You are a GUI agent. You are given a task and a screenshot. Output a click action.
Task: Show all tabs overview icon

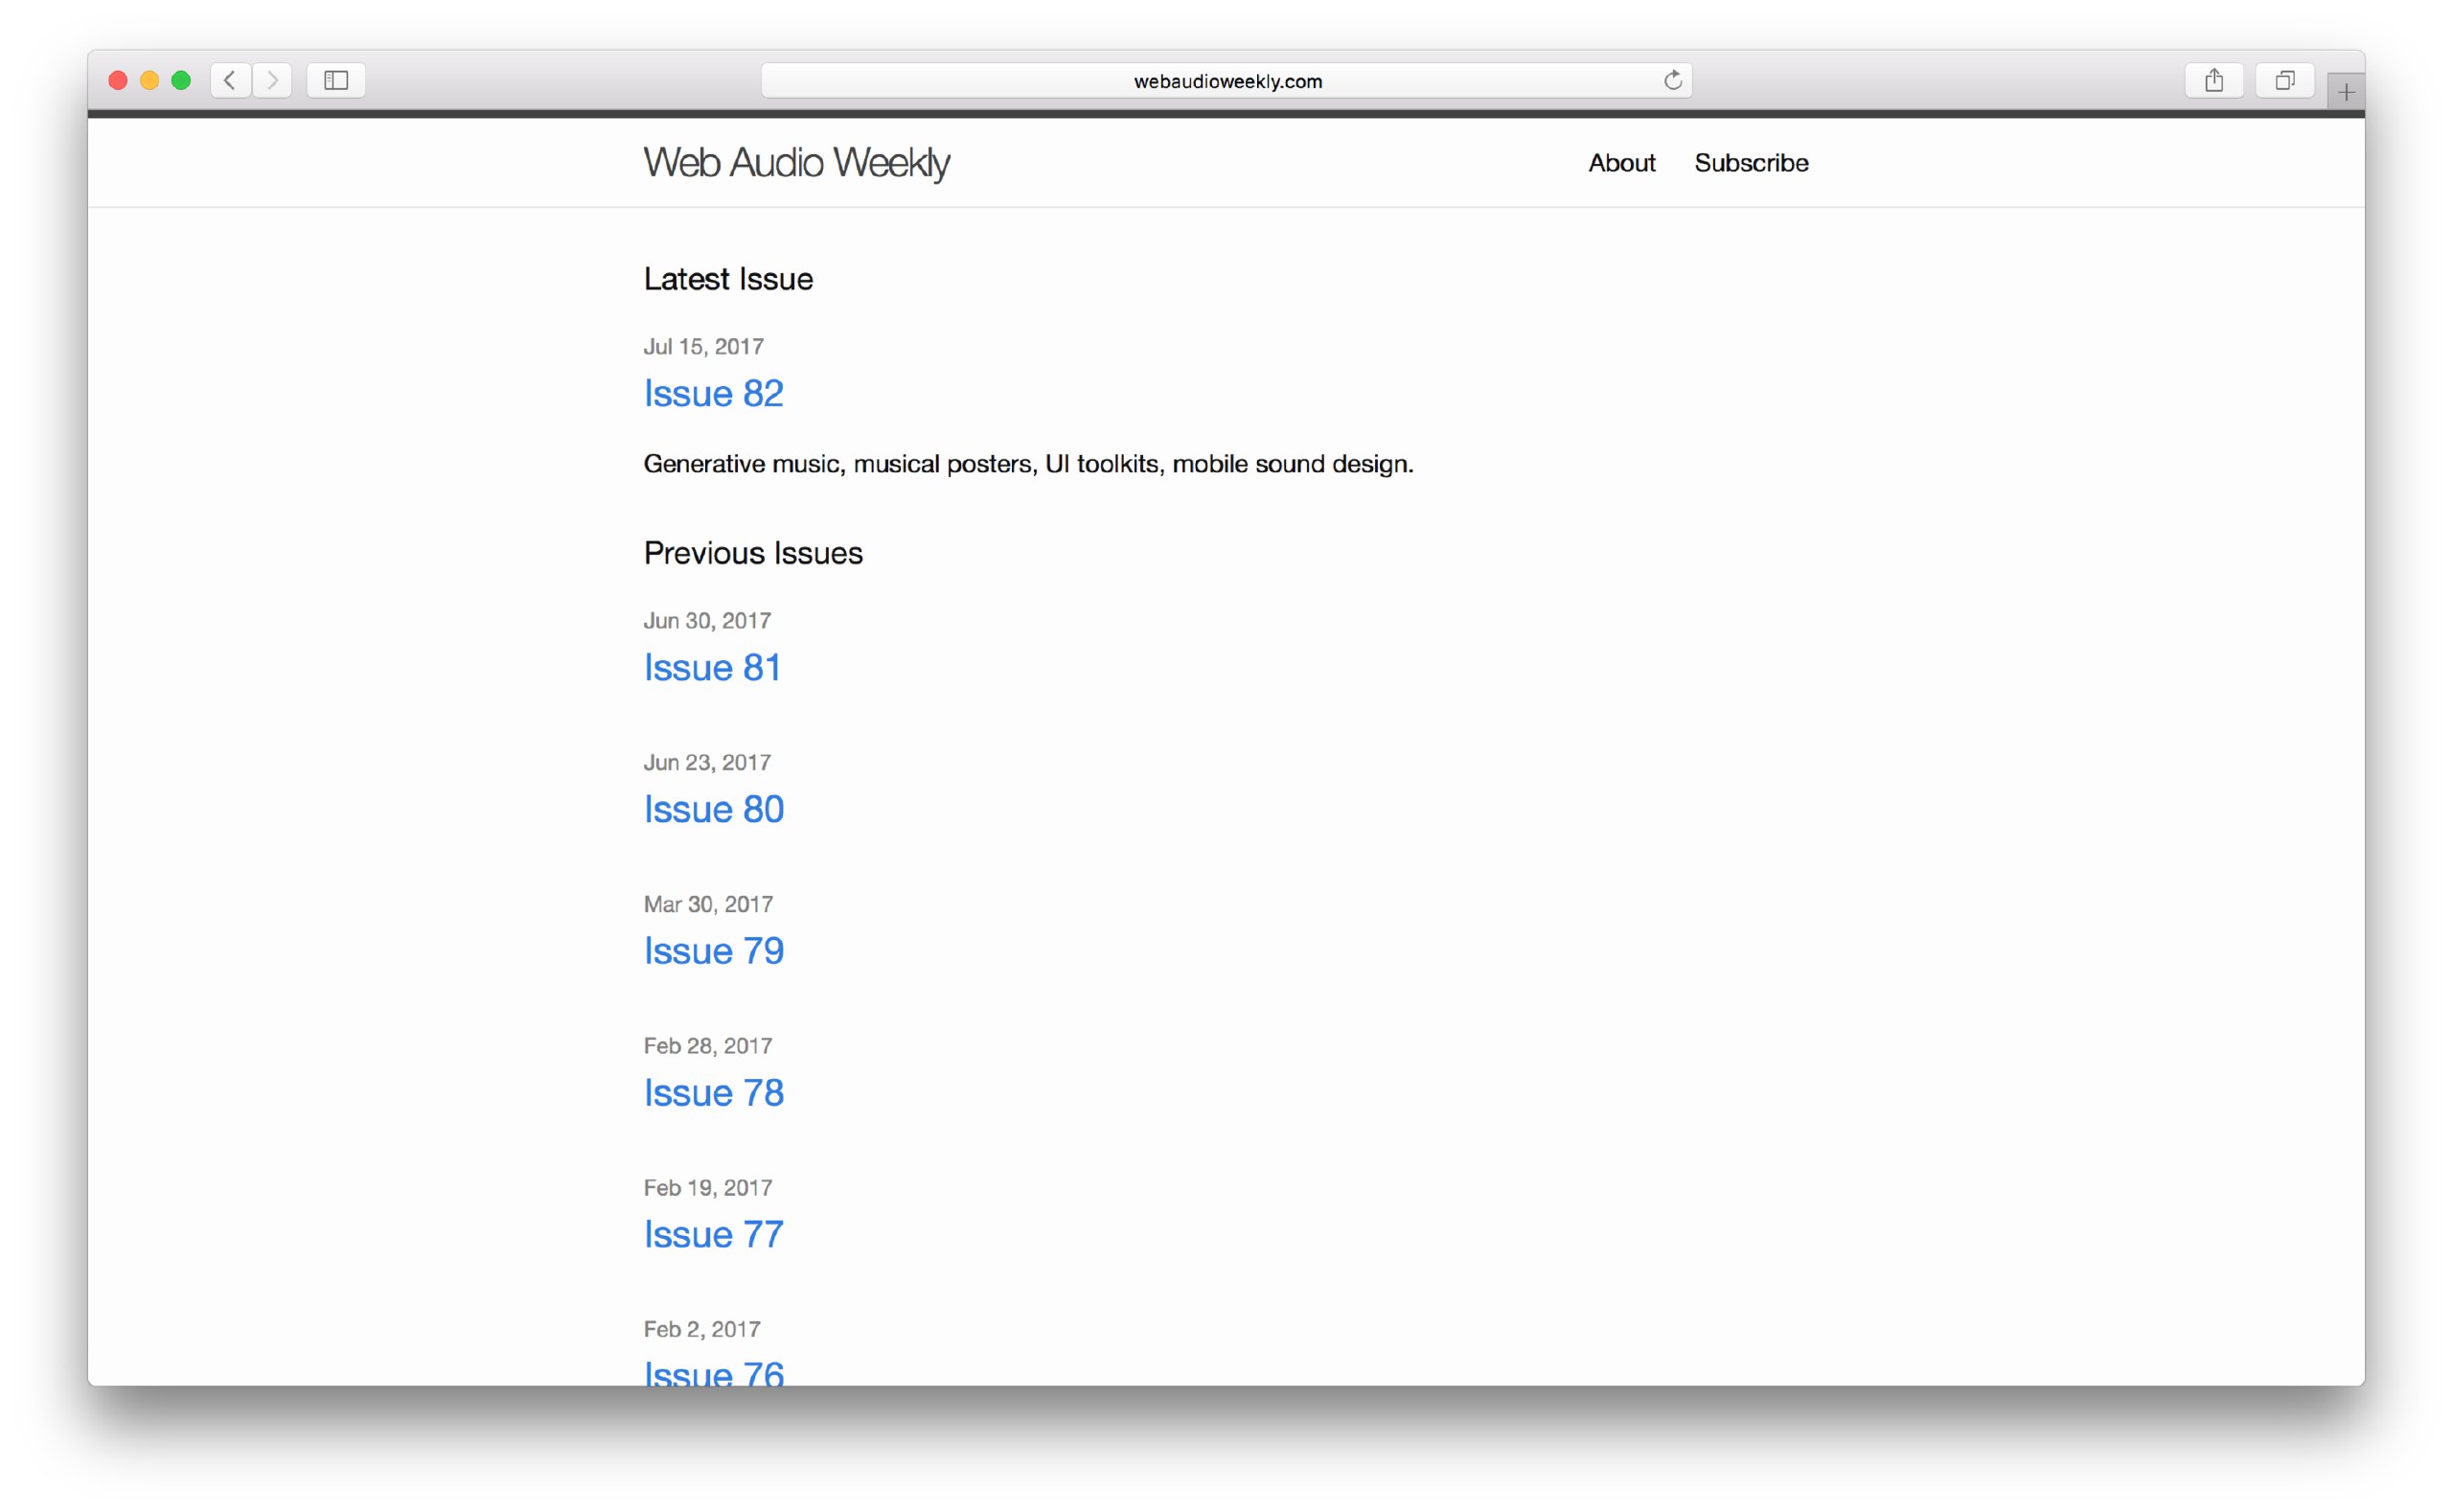(x=2284, y=80)
